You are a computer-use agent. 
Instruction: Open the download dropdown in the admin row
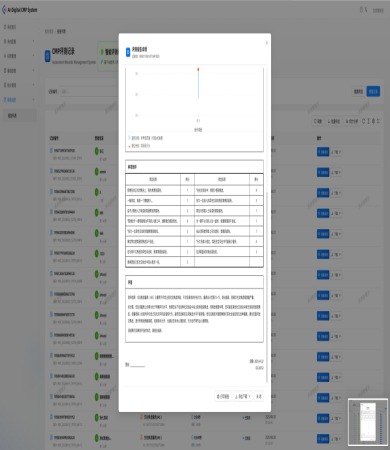336,172
